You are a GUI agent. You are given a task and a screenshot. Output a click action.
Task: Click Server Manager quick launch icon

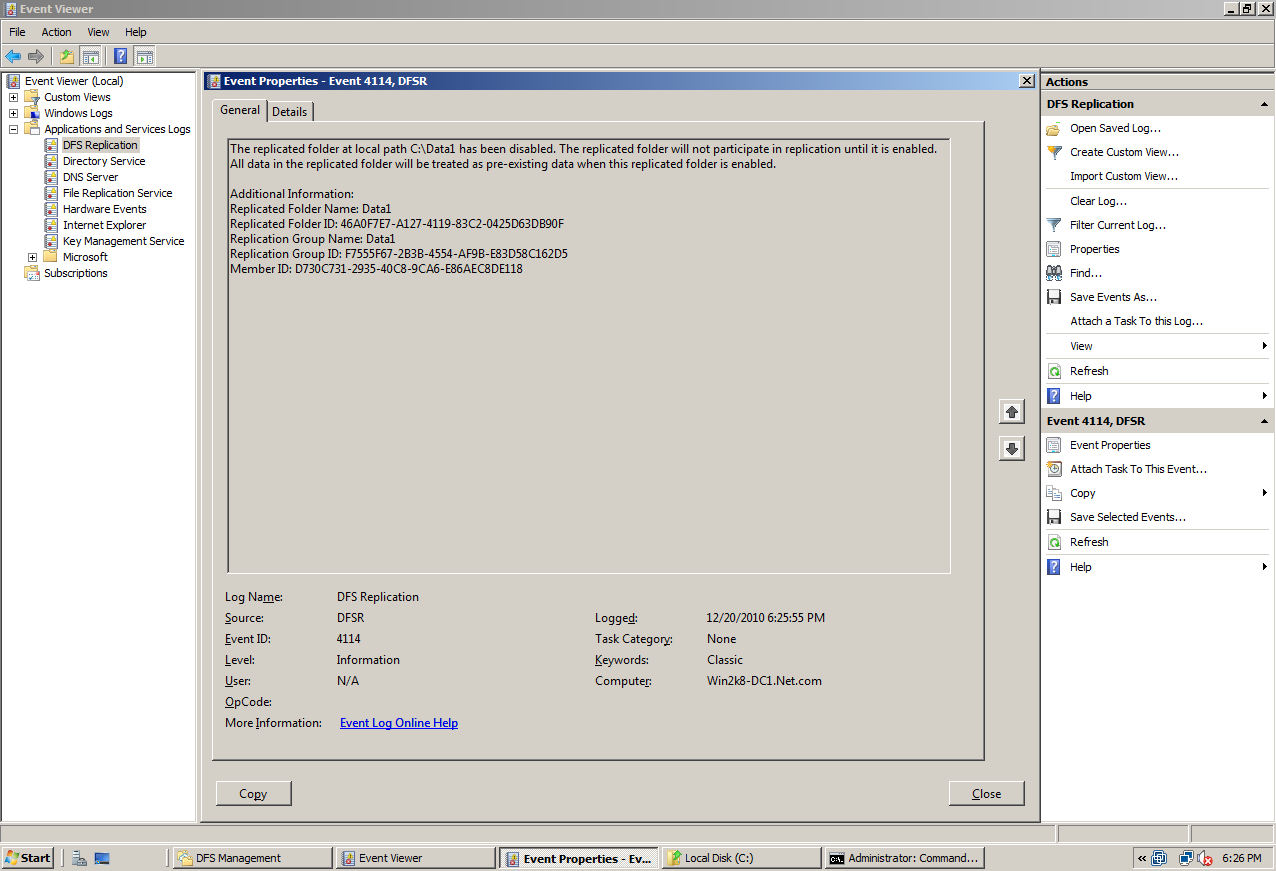tap(79, 858)
